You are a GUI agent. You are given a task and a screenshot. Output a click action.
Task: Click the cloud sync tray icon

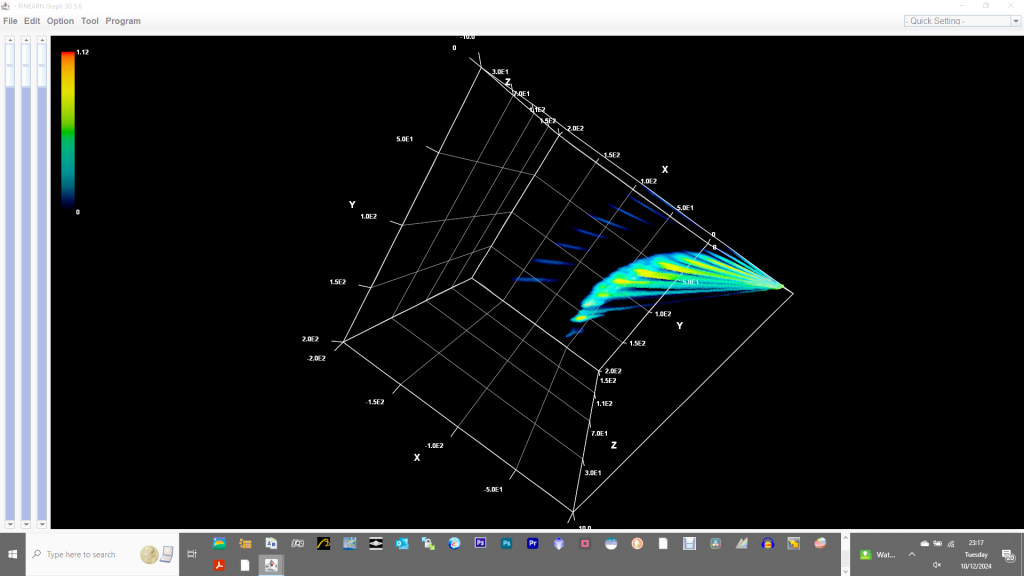925,543
